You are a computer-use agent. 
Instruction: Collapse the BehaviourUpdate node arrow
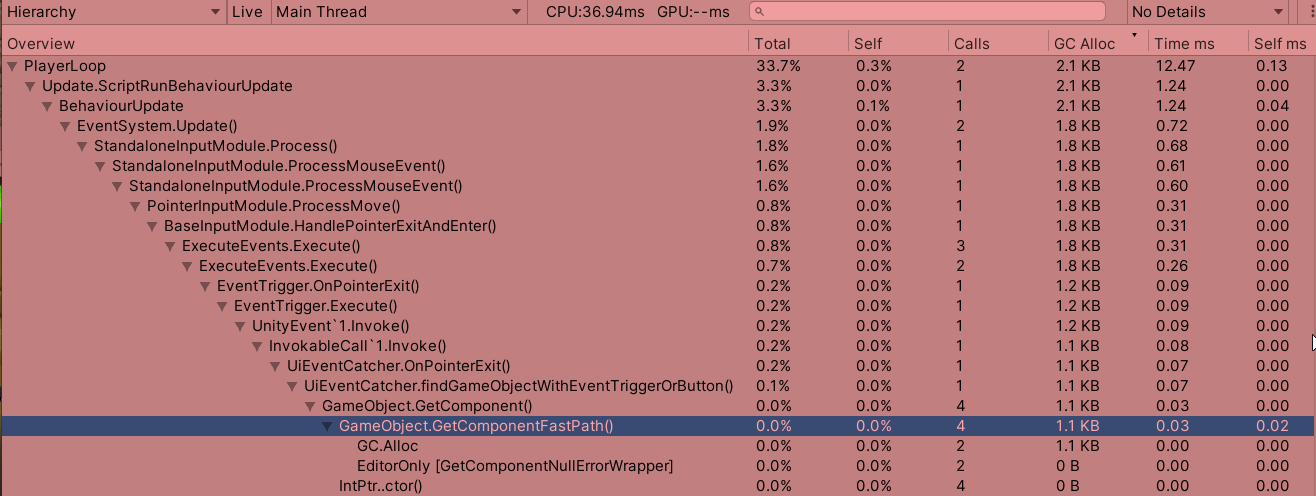click(x=47, y=106)
